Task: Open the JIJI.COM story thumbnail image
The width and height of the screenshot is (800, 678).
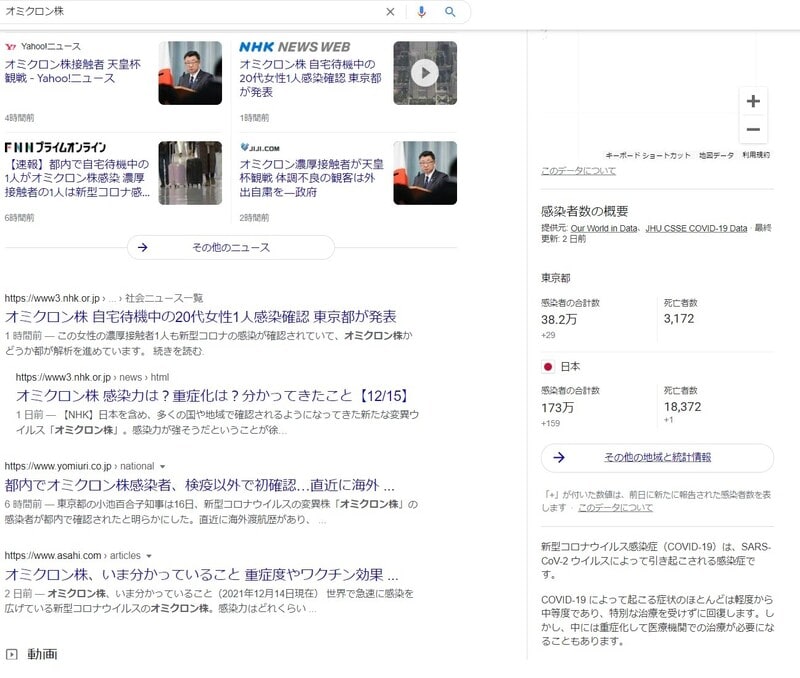Action: [x=425, y=173]
